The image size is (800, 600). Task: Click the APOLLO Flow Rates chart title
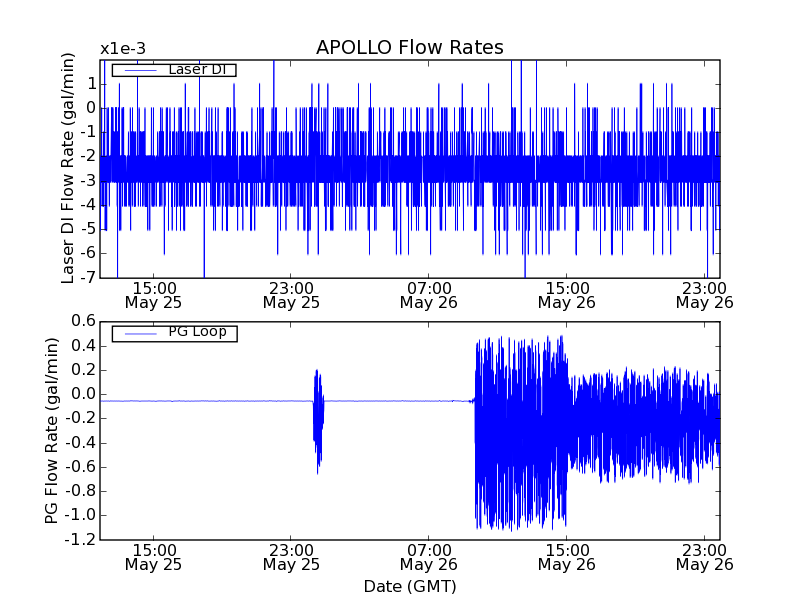(x=409, y=48)
